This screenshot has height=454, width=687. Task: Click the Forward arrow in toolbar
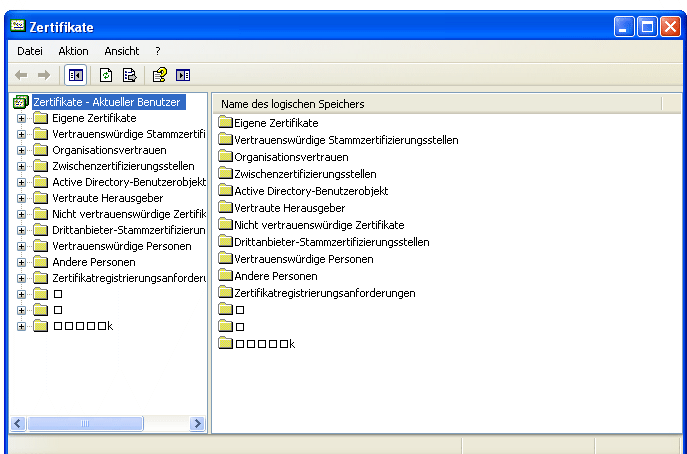coord(43,74)
